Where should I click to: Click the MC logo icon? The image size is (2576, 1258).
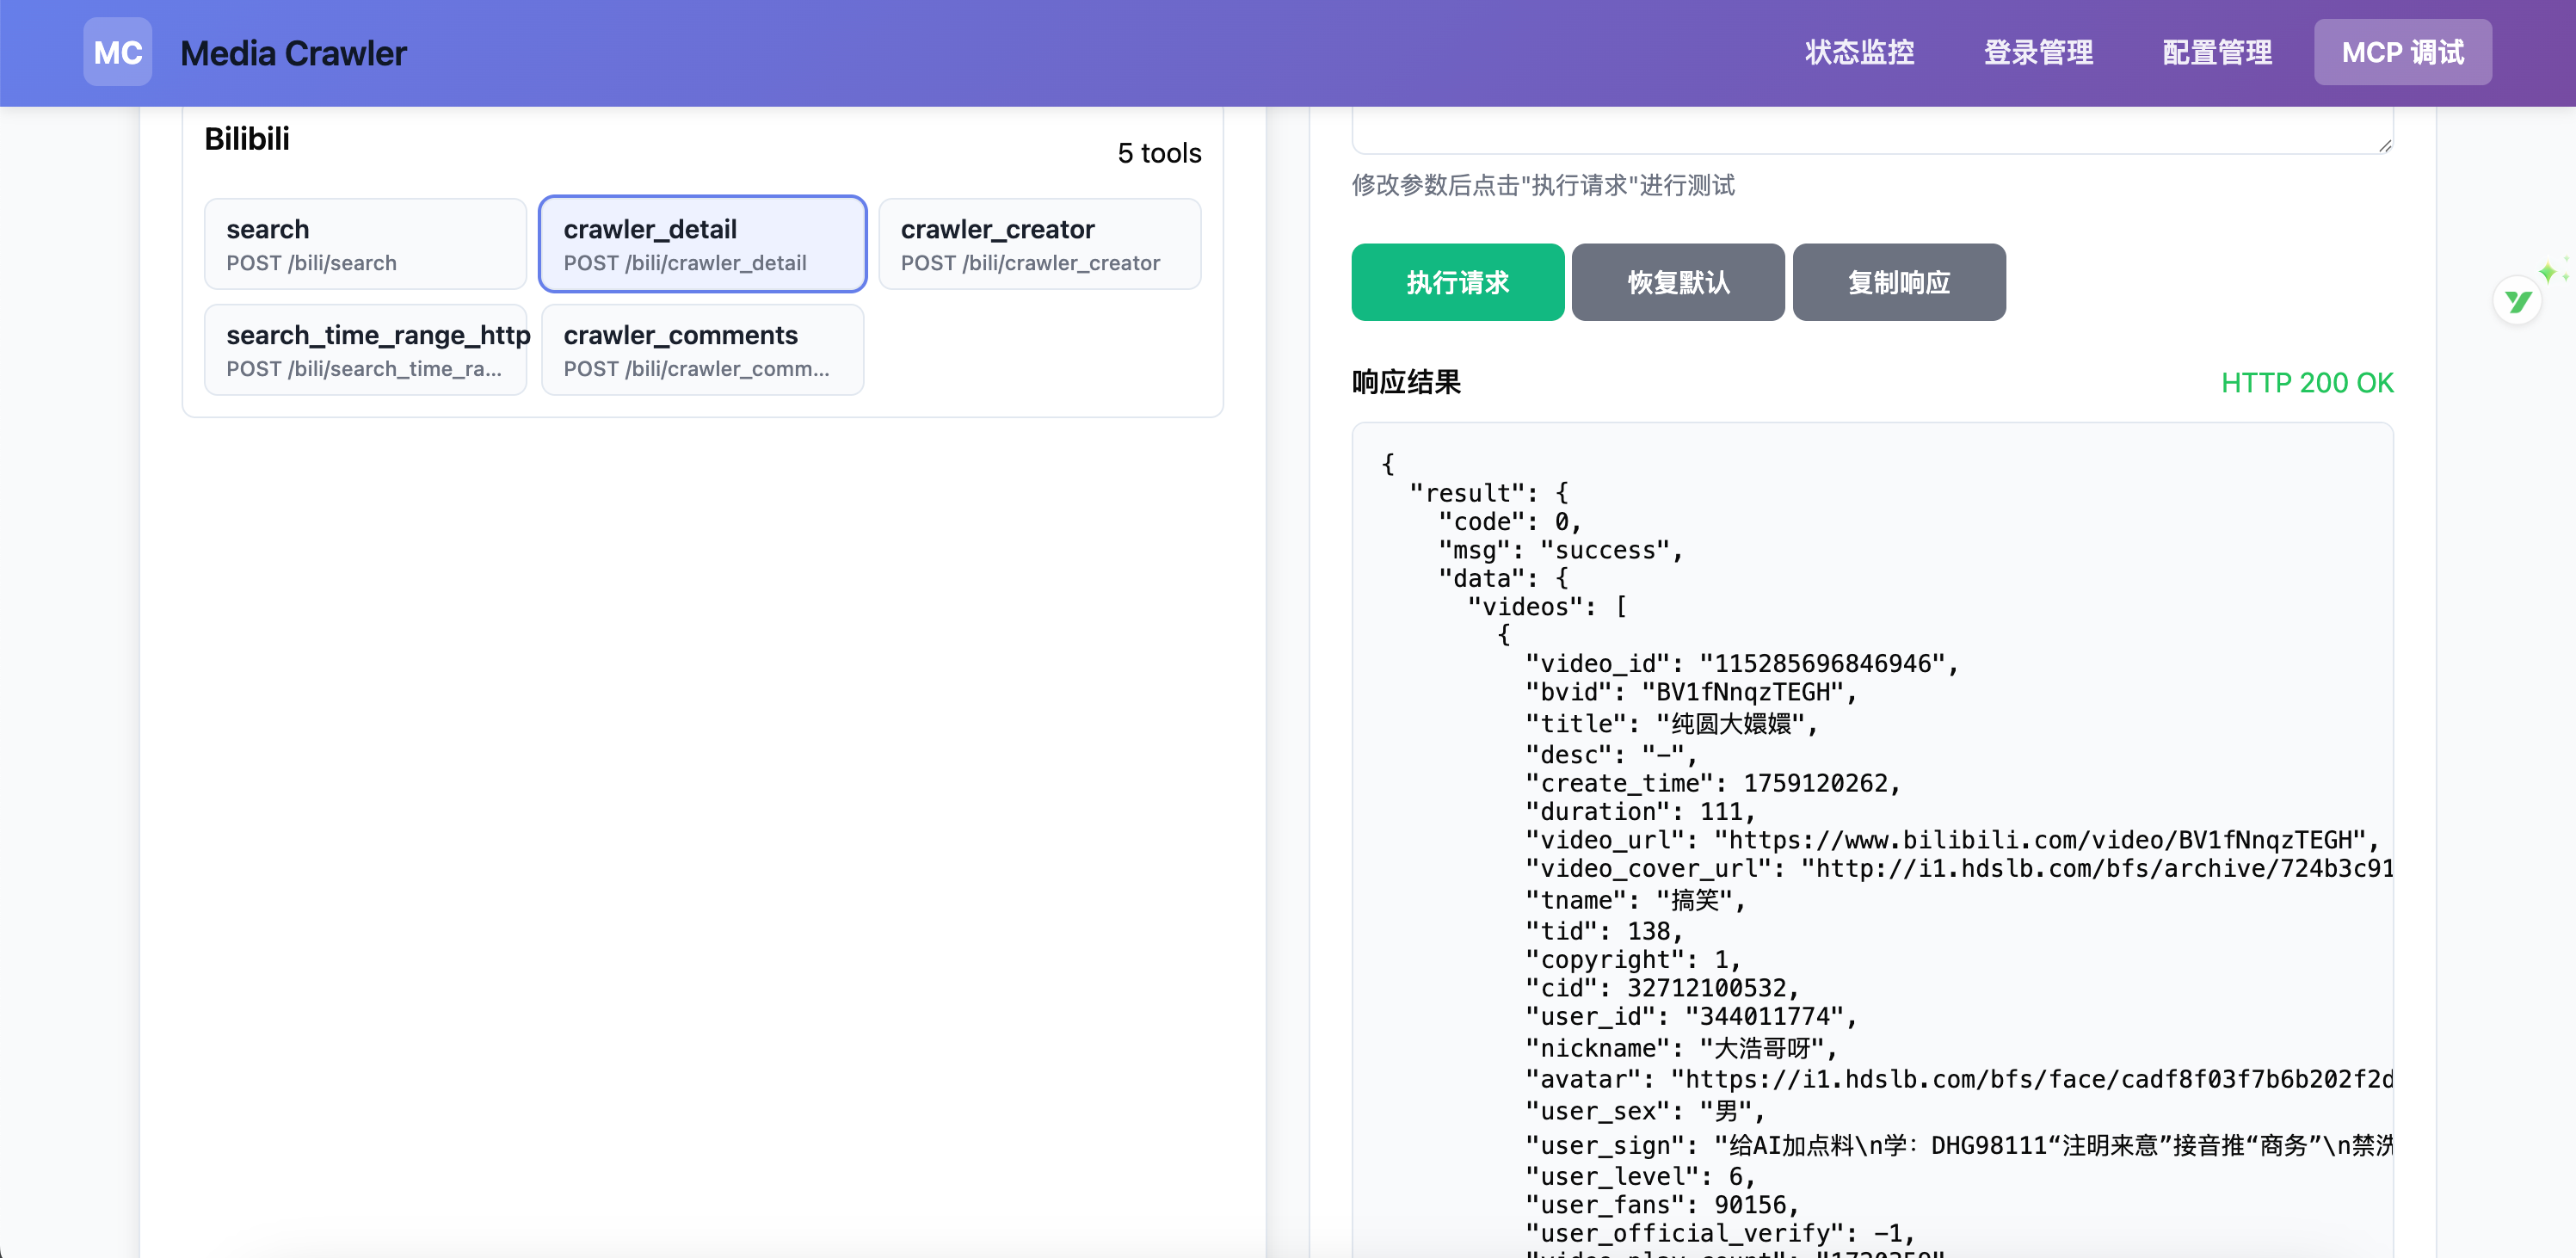point(117,52)
